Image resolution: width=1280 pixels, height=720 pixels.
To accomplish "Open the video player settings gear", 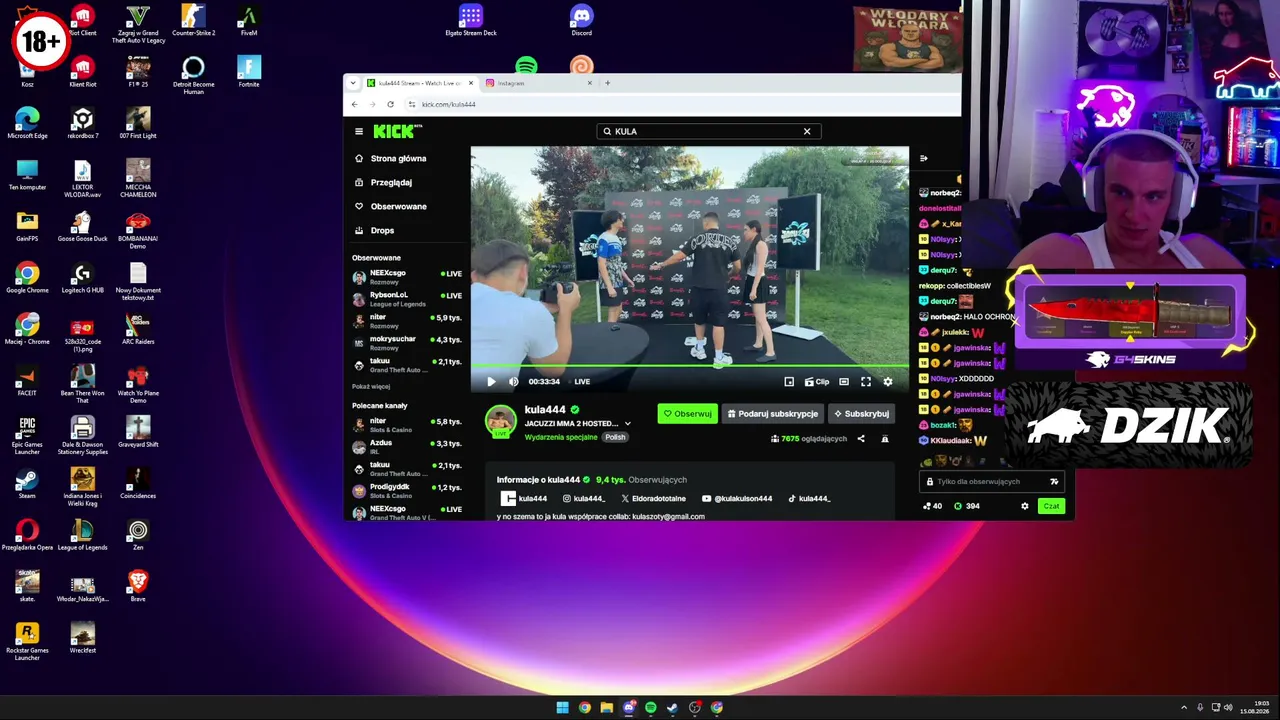I will (887, 381).
